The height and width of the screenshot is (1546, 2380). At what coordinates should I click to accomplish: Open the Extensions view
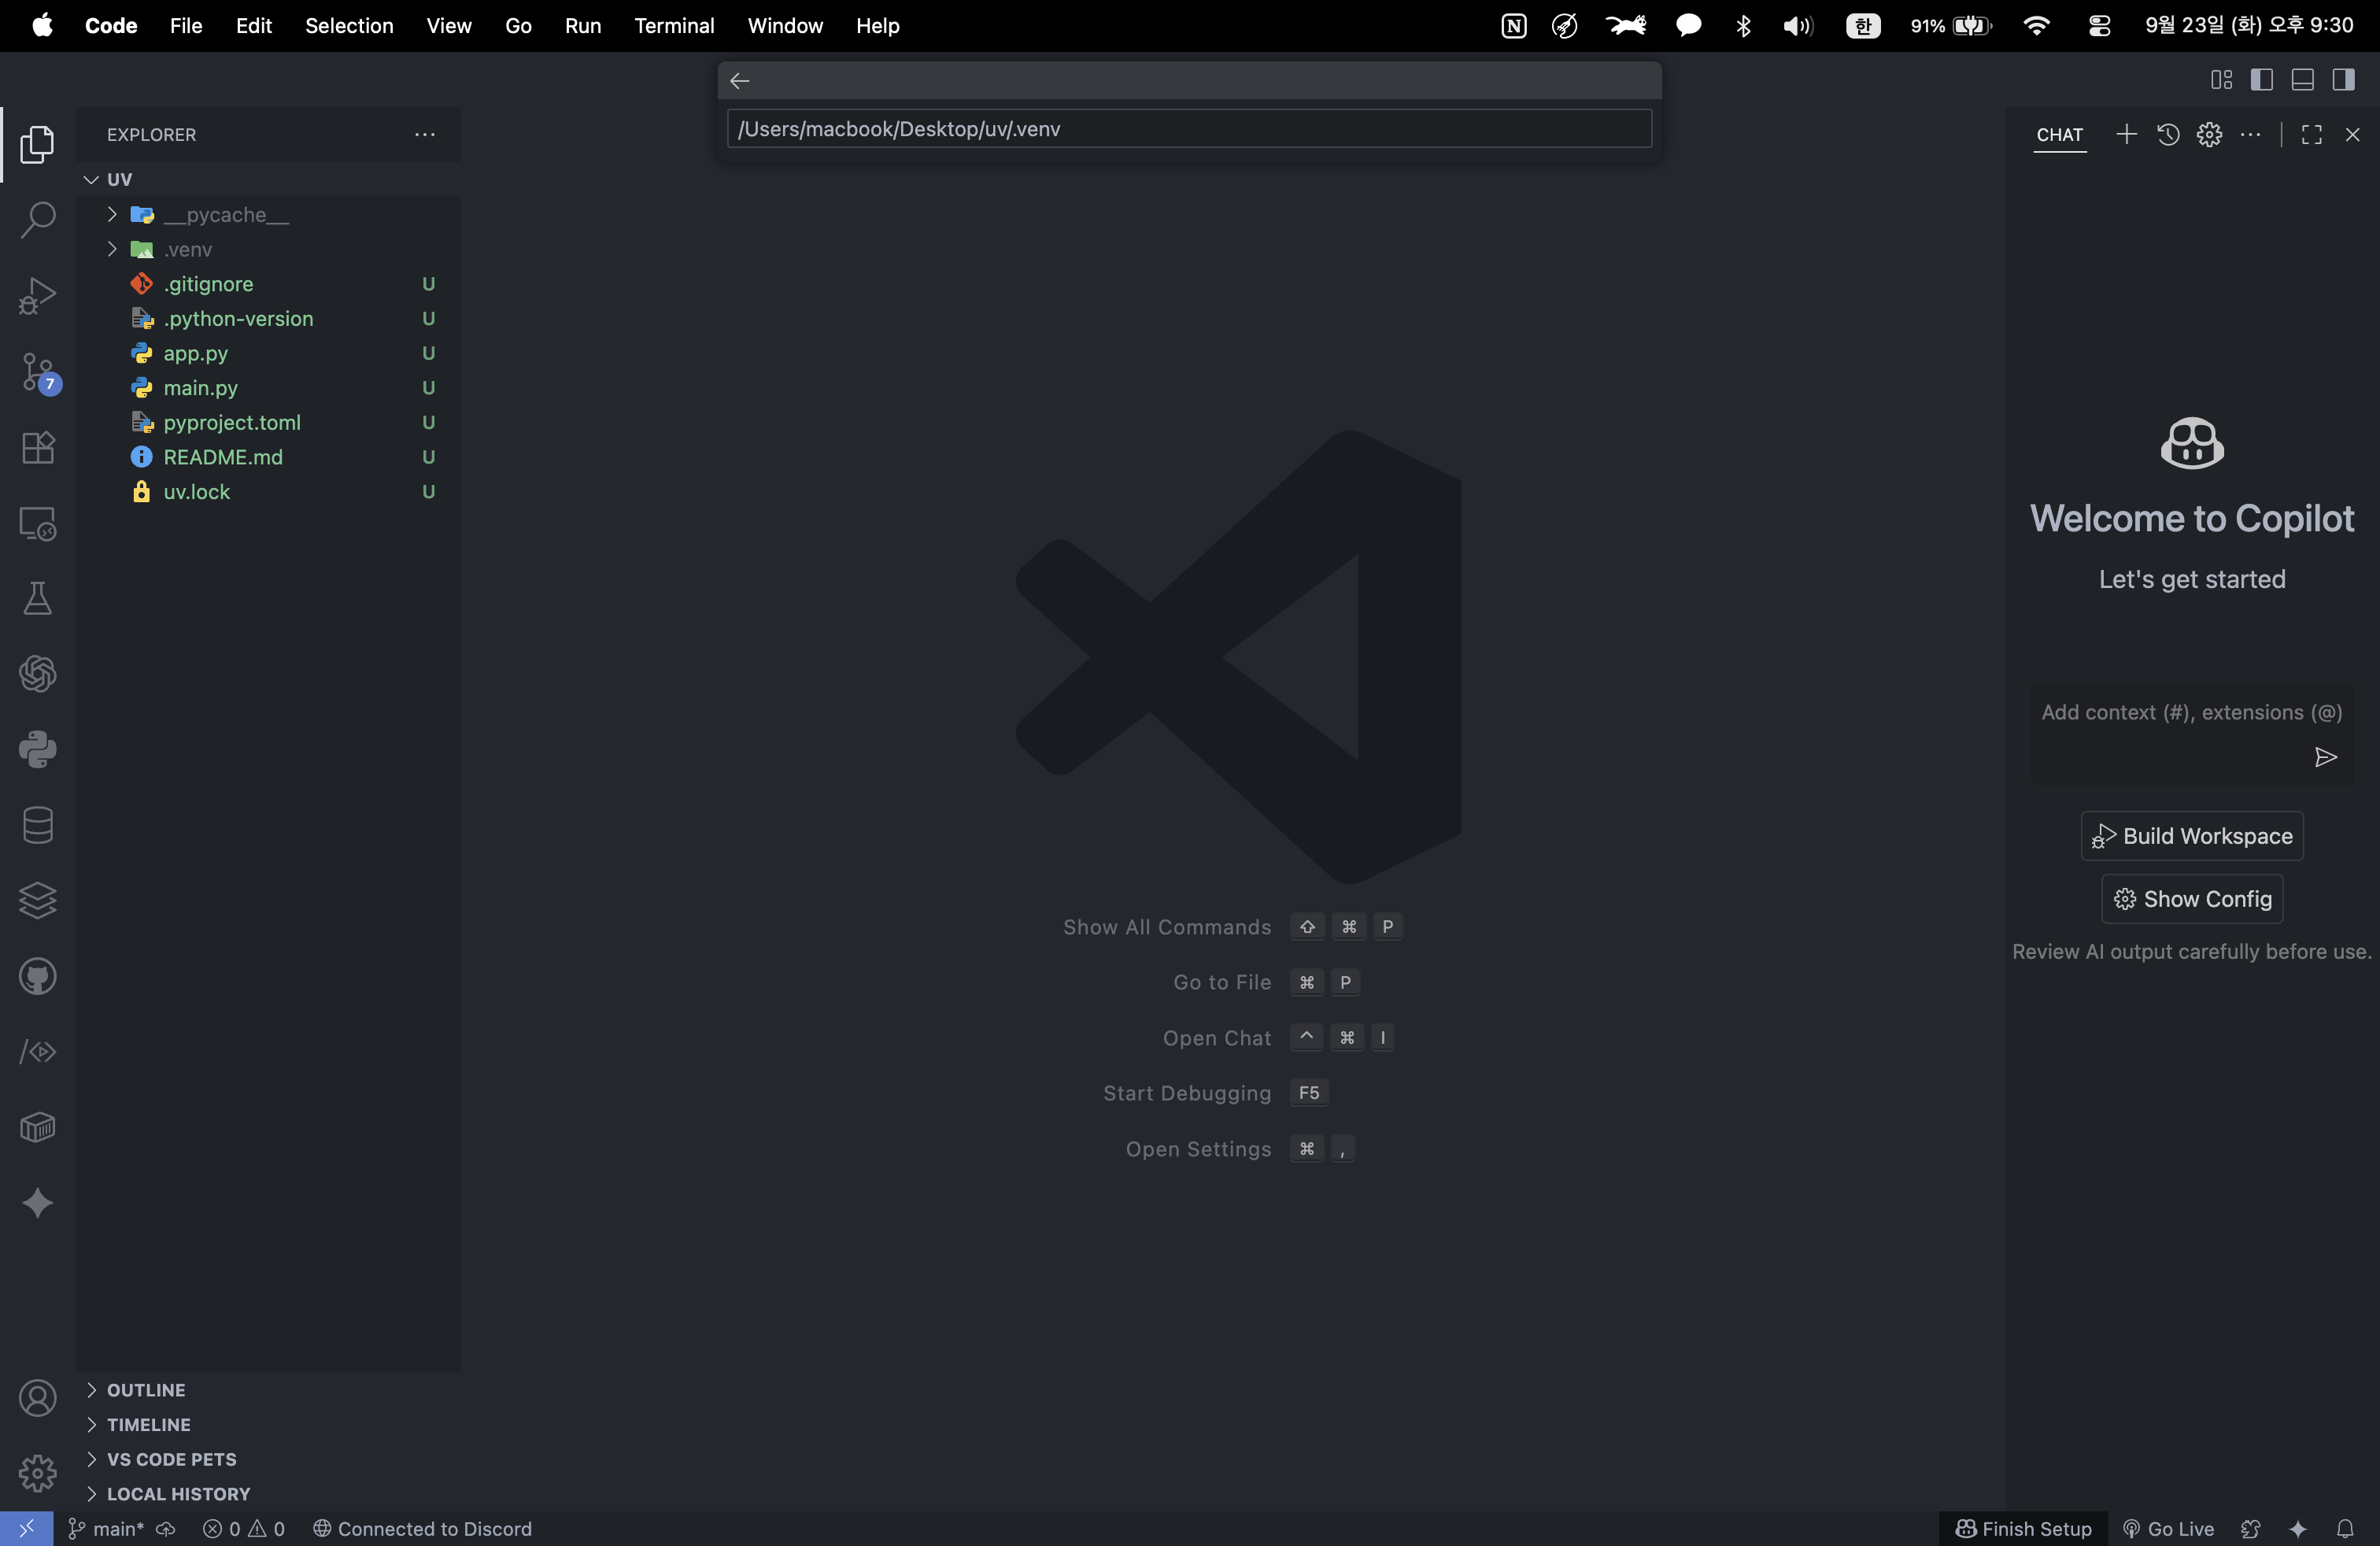37,447
